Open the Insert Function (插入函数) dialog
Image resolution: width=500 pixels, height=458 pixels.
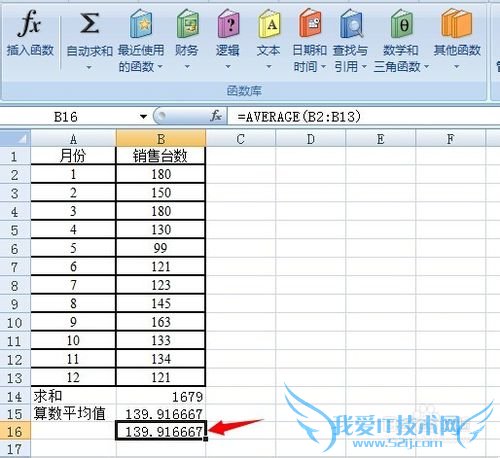click(30, 33)
